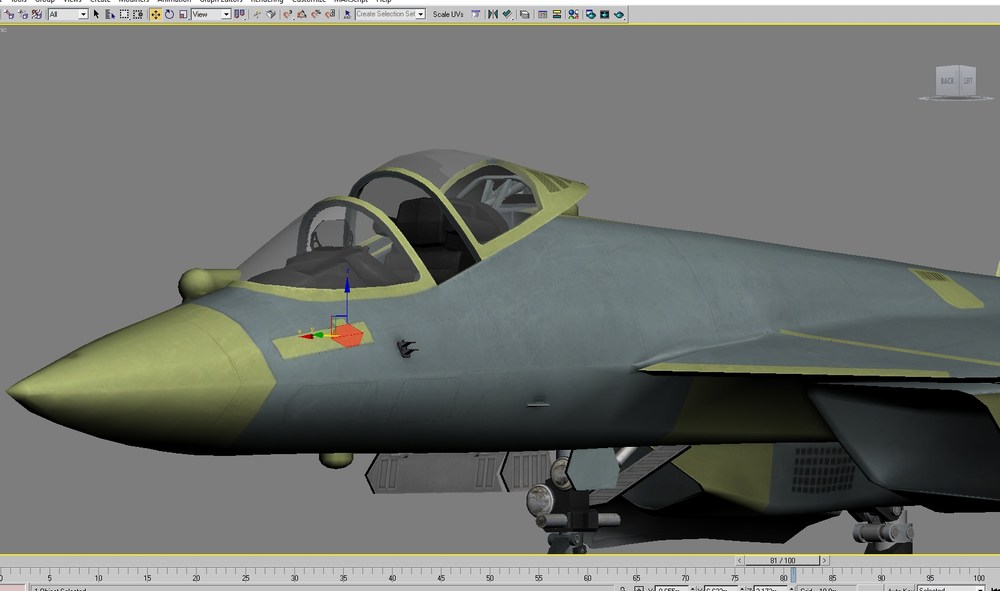Click the 81 / 100 time slider handle

pos(782,560)
